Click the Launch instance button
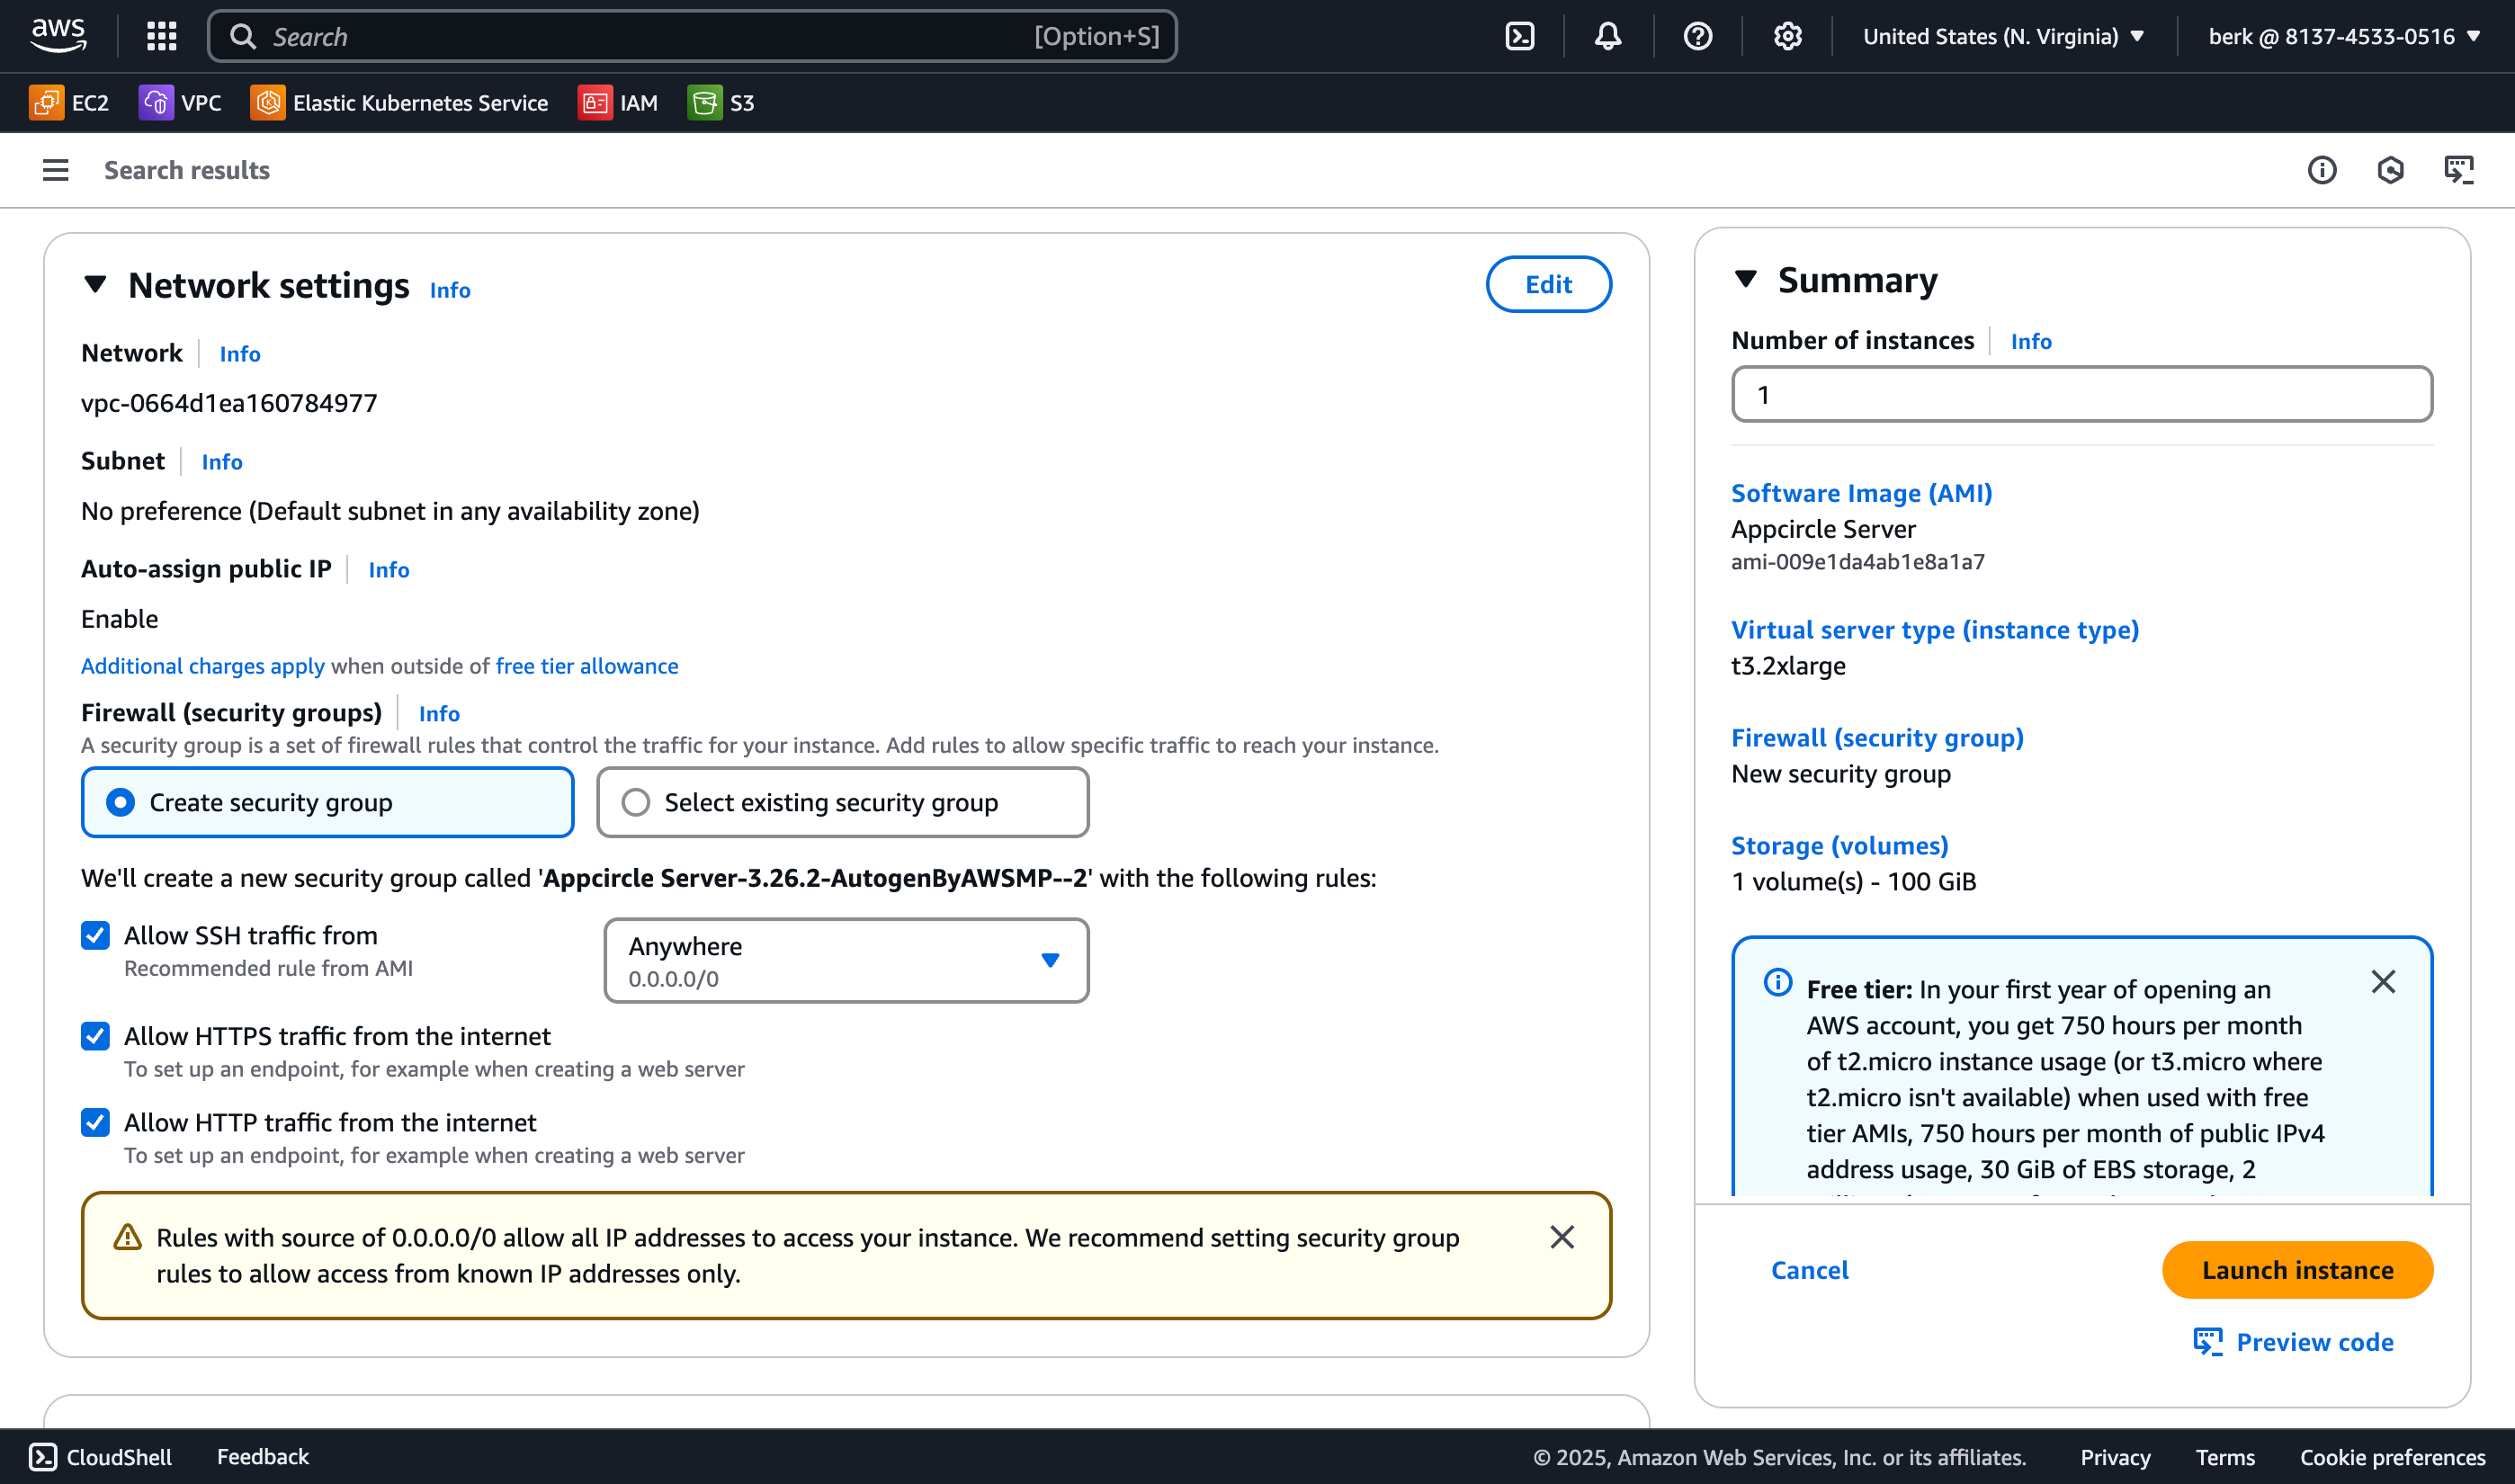Viewport: 2515px width, 1484px height. [x=2297, y=1270]
